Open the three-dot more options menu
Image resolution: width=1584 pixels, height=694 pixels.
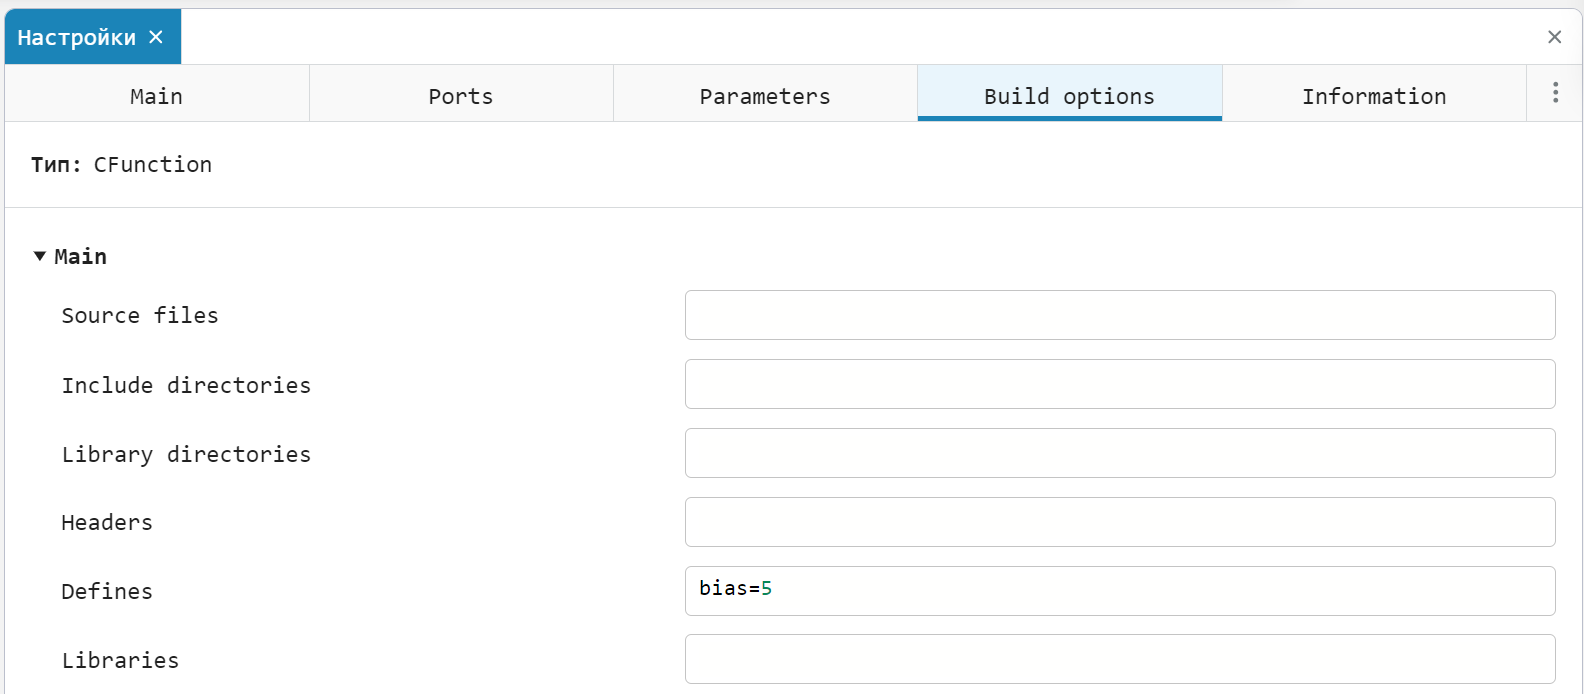[x=1555, y=93]
